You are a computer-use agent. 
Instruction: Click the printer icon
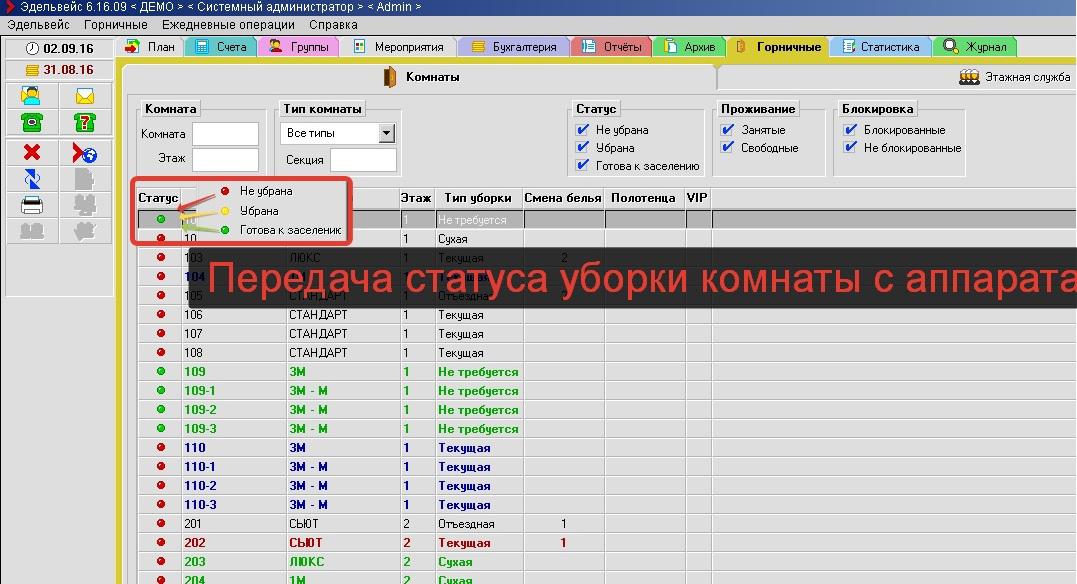pyautogui.click(x=32, y=205)
